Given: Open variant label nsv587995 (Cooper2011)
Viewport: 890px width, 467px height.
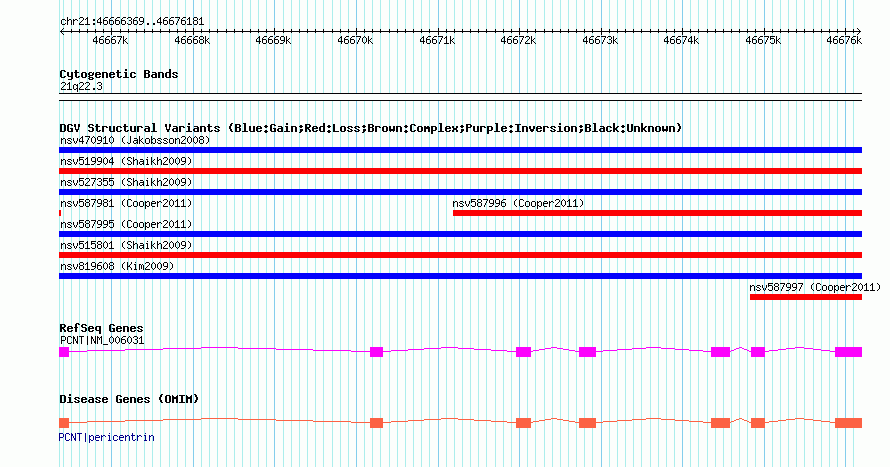Looking at the screenshot, I should tap(126, 224).
